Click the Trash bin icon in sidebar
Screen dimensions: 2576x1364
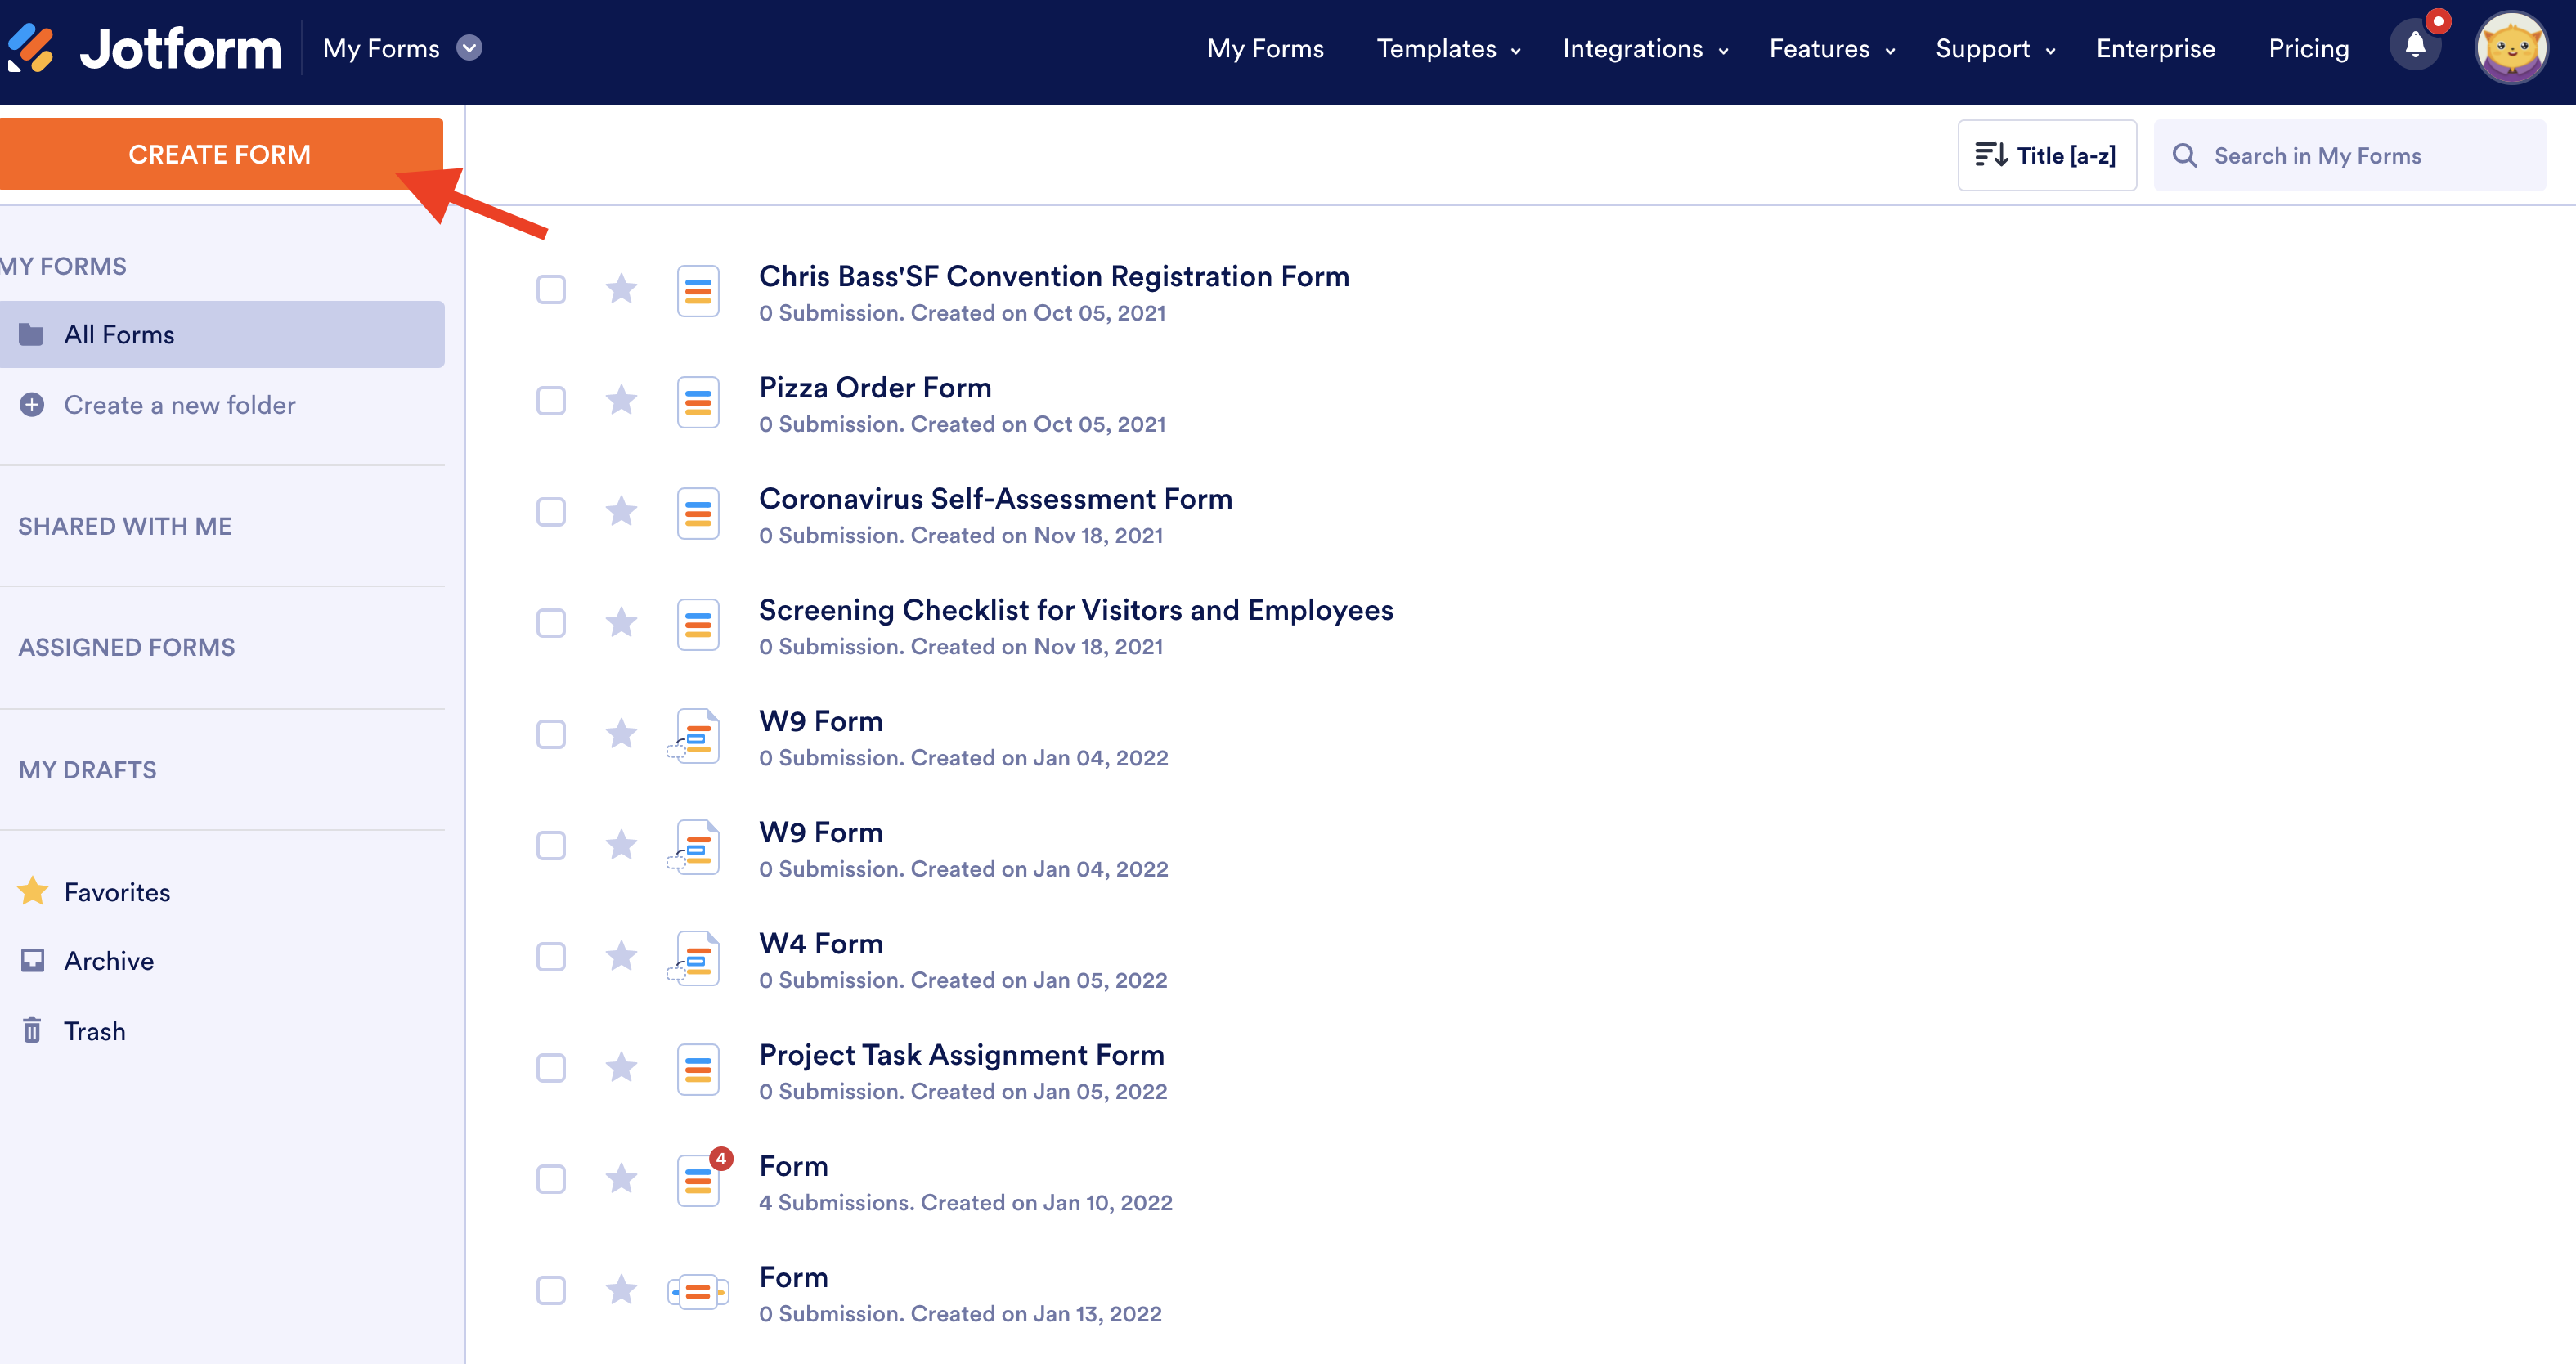point(32,1030)
